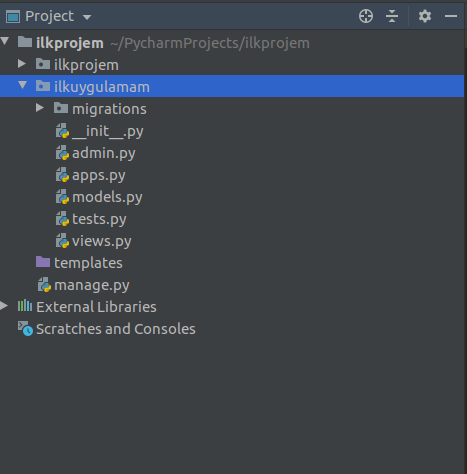
Task: Click the __init__.py Python file icon
Action: click(62, 131)
